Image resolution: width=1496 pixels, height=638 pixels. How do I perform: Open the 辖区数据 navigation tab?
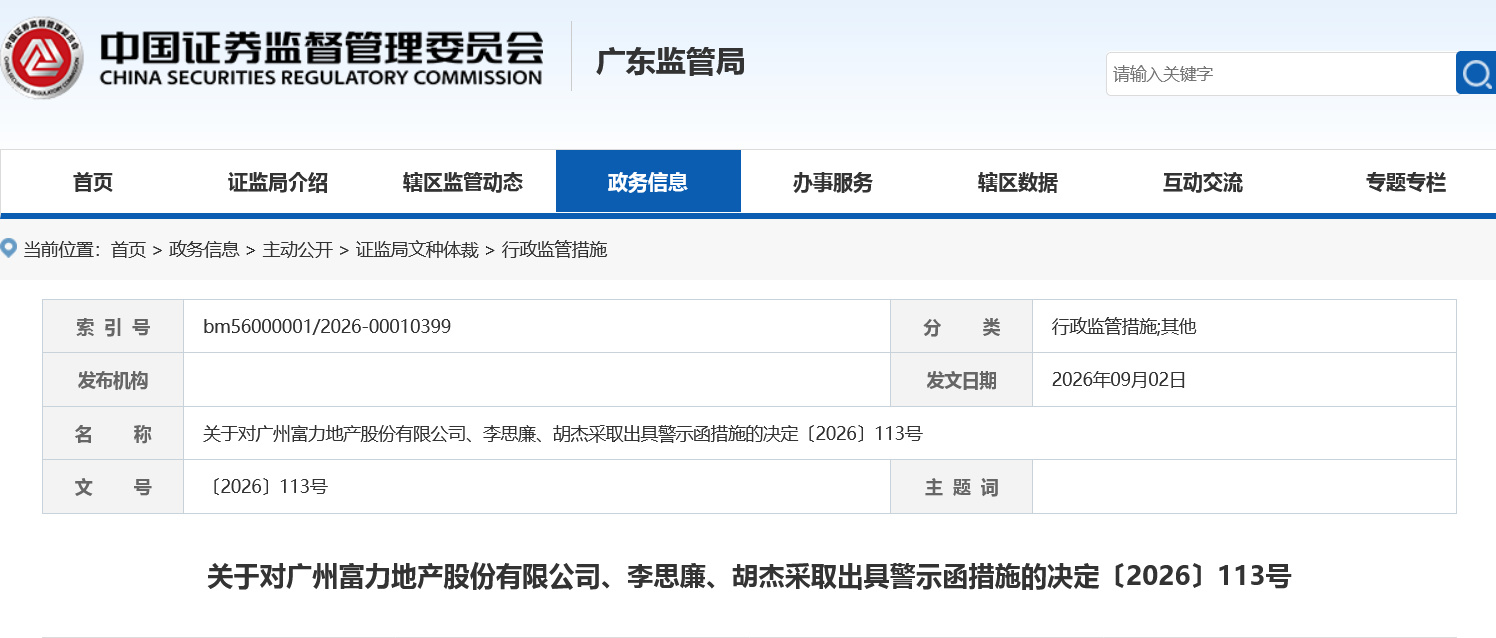point(1018,182)
